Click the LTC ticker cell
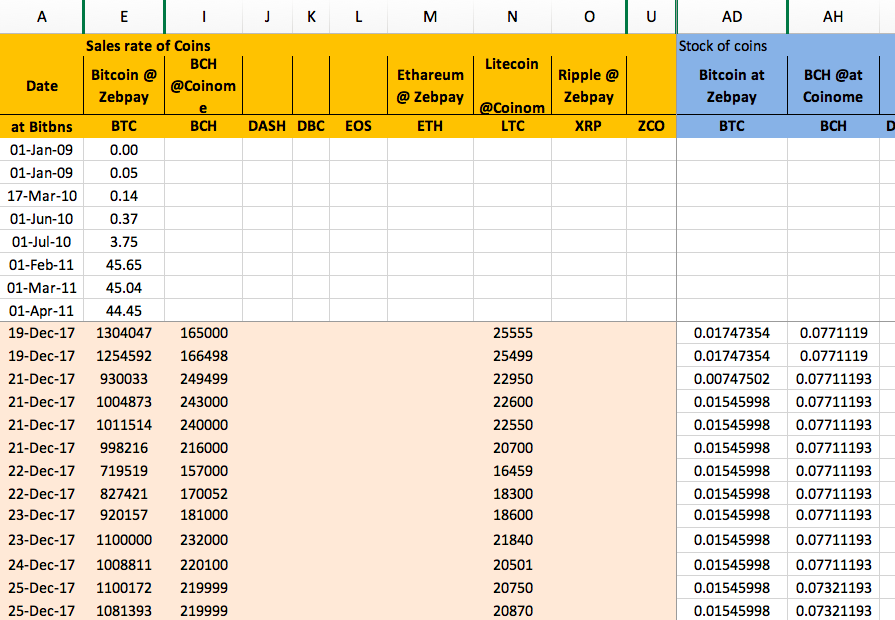 click(x=513, y=126)
